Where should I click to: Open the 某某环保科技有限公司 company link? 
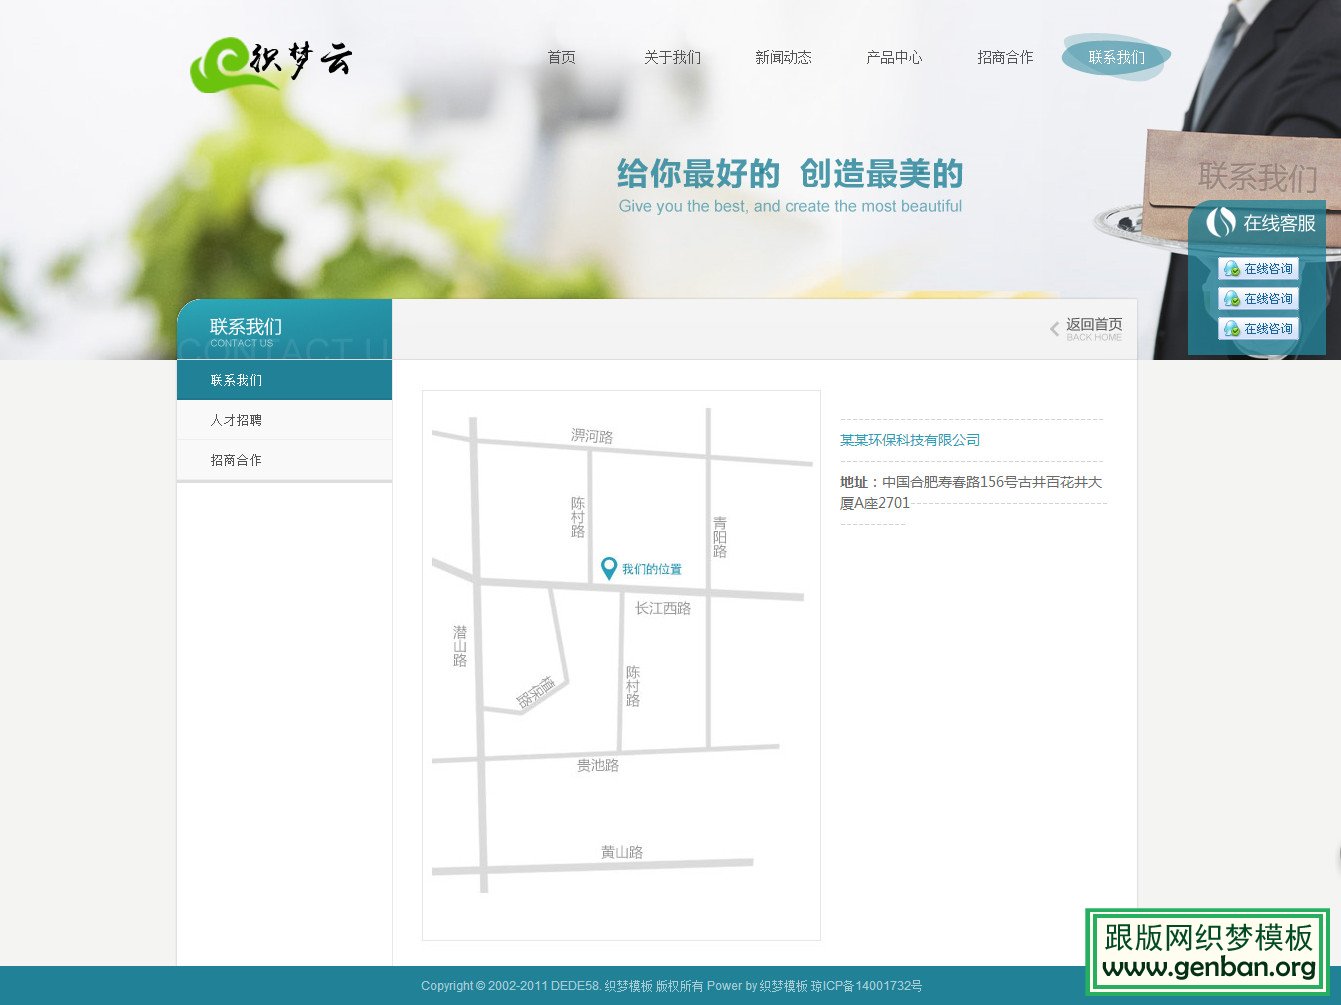(909, 439)
